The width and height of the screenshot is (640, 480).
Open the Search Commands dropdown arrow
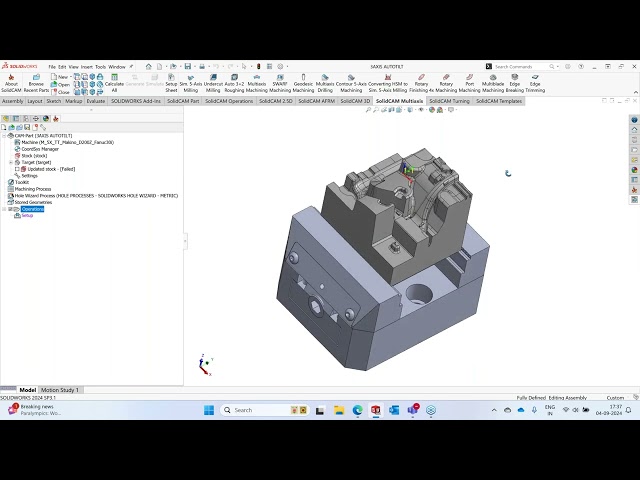tap(558, 67)
